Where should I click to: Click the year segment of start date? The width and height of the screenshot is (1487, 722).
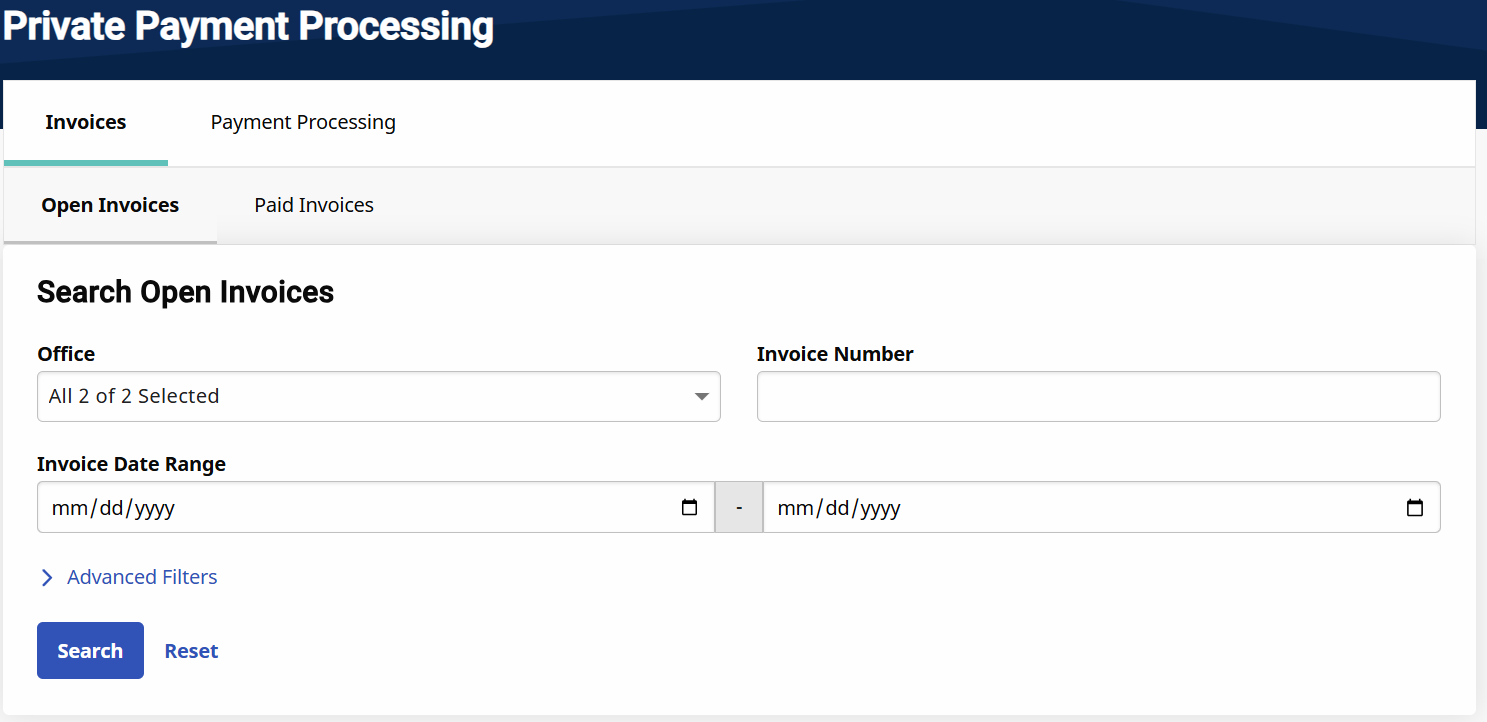(154, 508)
